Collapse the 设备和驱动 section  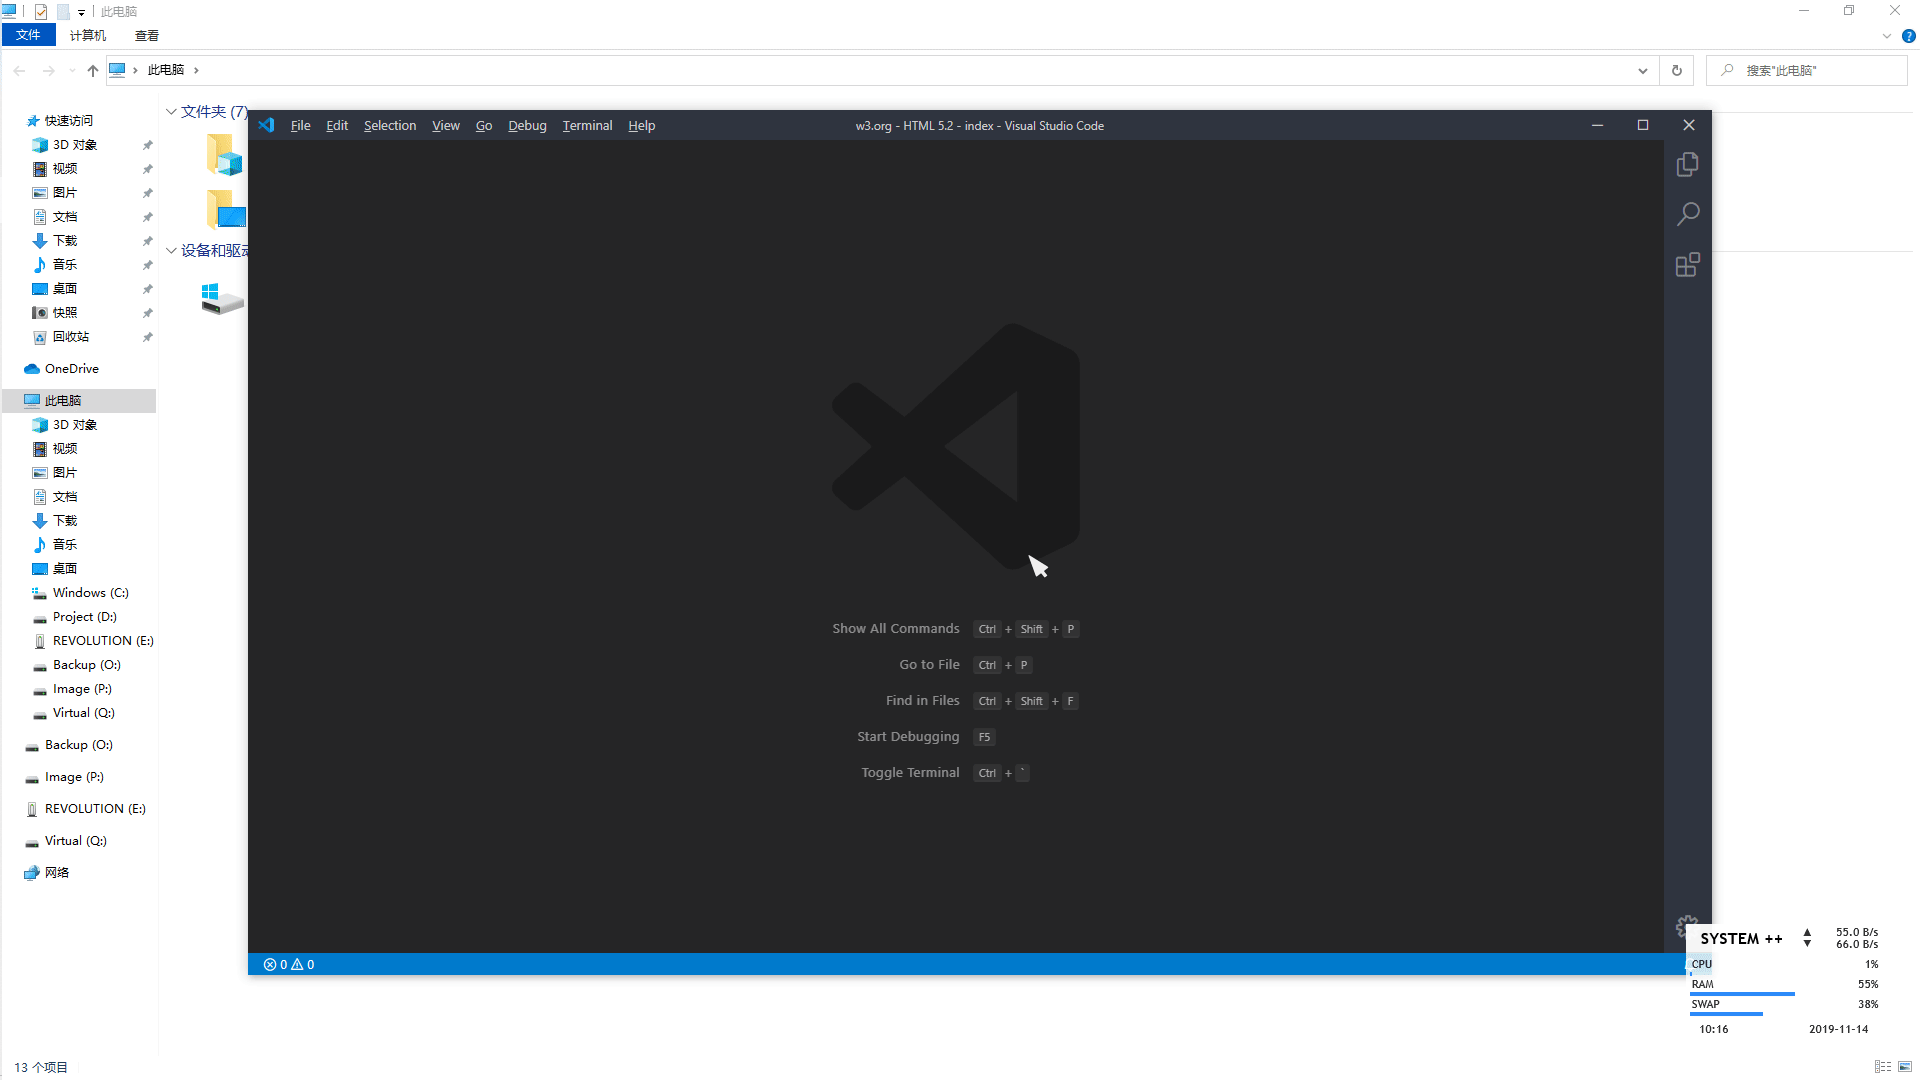tap(170, 250)
